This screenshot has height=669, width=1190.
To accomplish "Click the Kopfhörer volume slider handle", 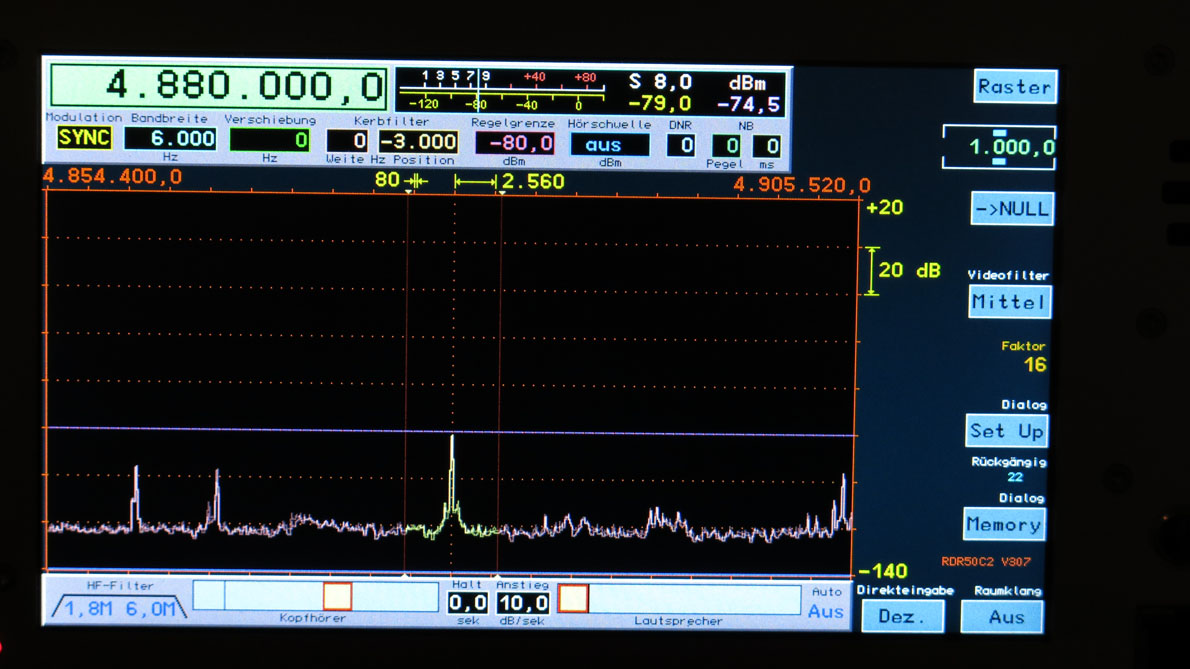I will (x=337, y=597).
